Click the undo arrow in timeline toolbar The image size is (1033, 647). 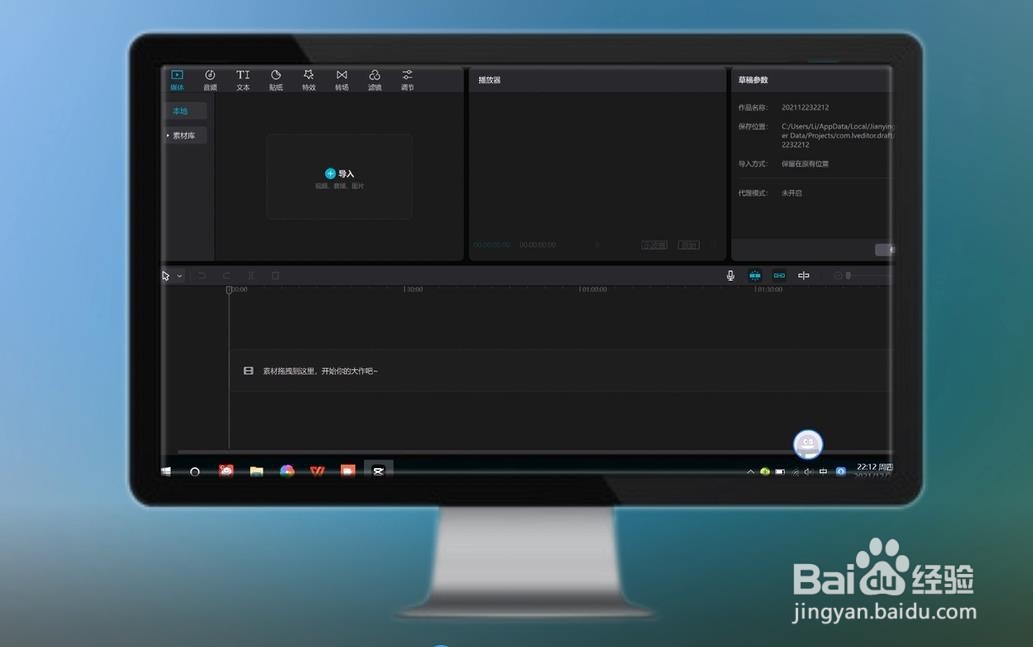202,275
